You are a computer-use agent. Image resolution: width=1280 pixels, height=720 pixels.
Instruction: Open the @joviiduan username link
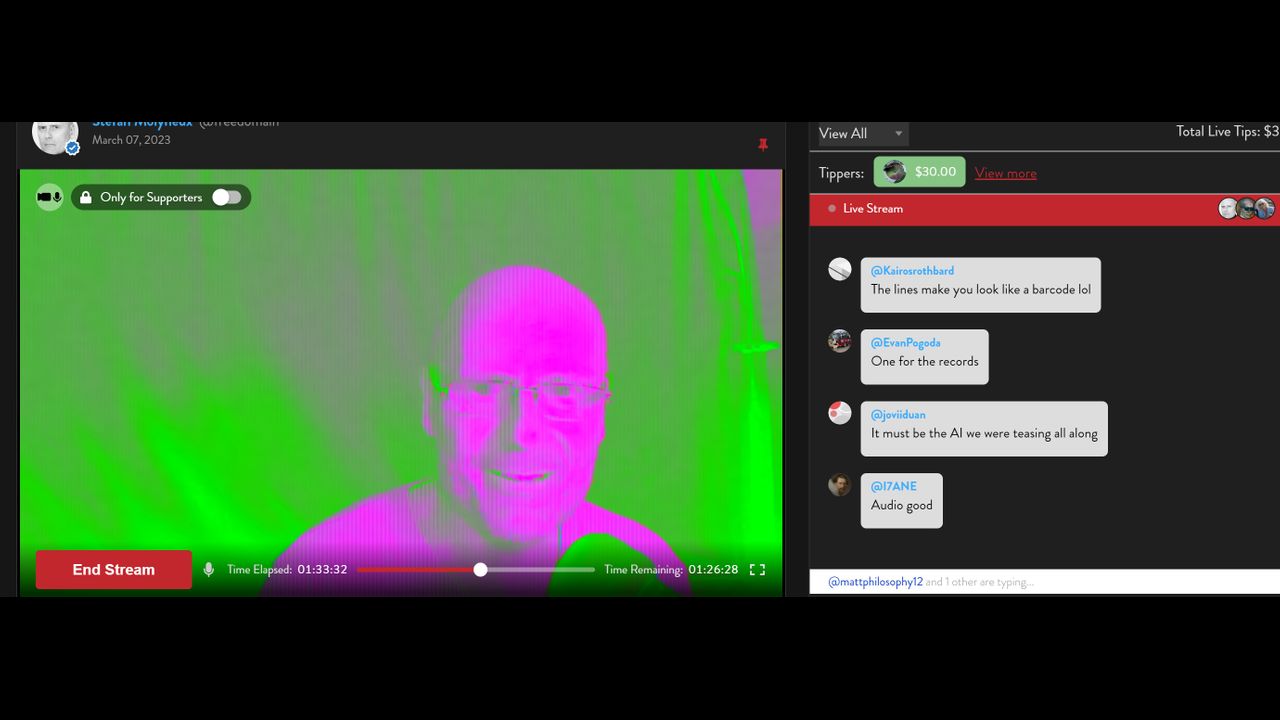click(898, 414)
